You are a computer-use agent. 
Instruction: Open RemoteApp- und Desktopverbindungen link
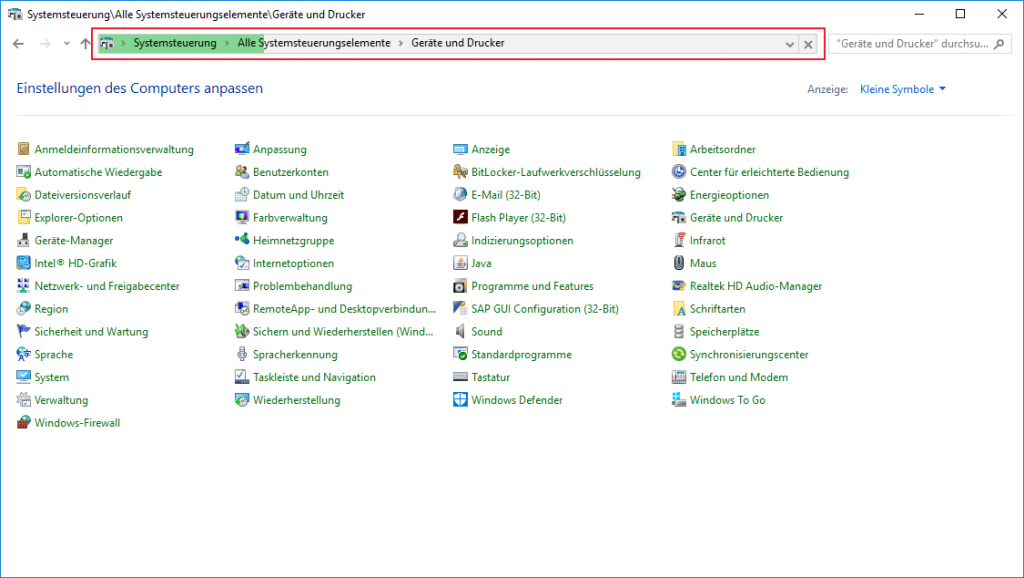(x=344, y=309)
